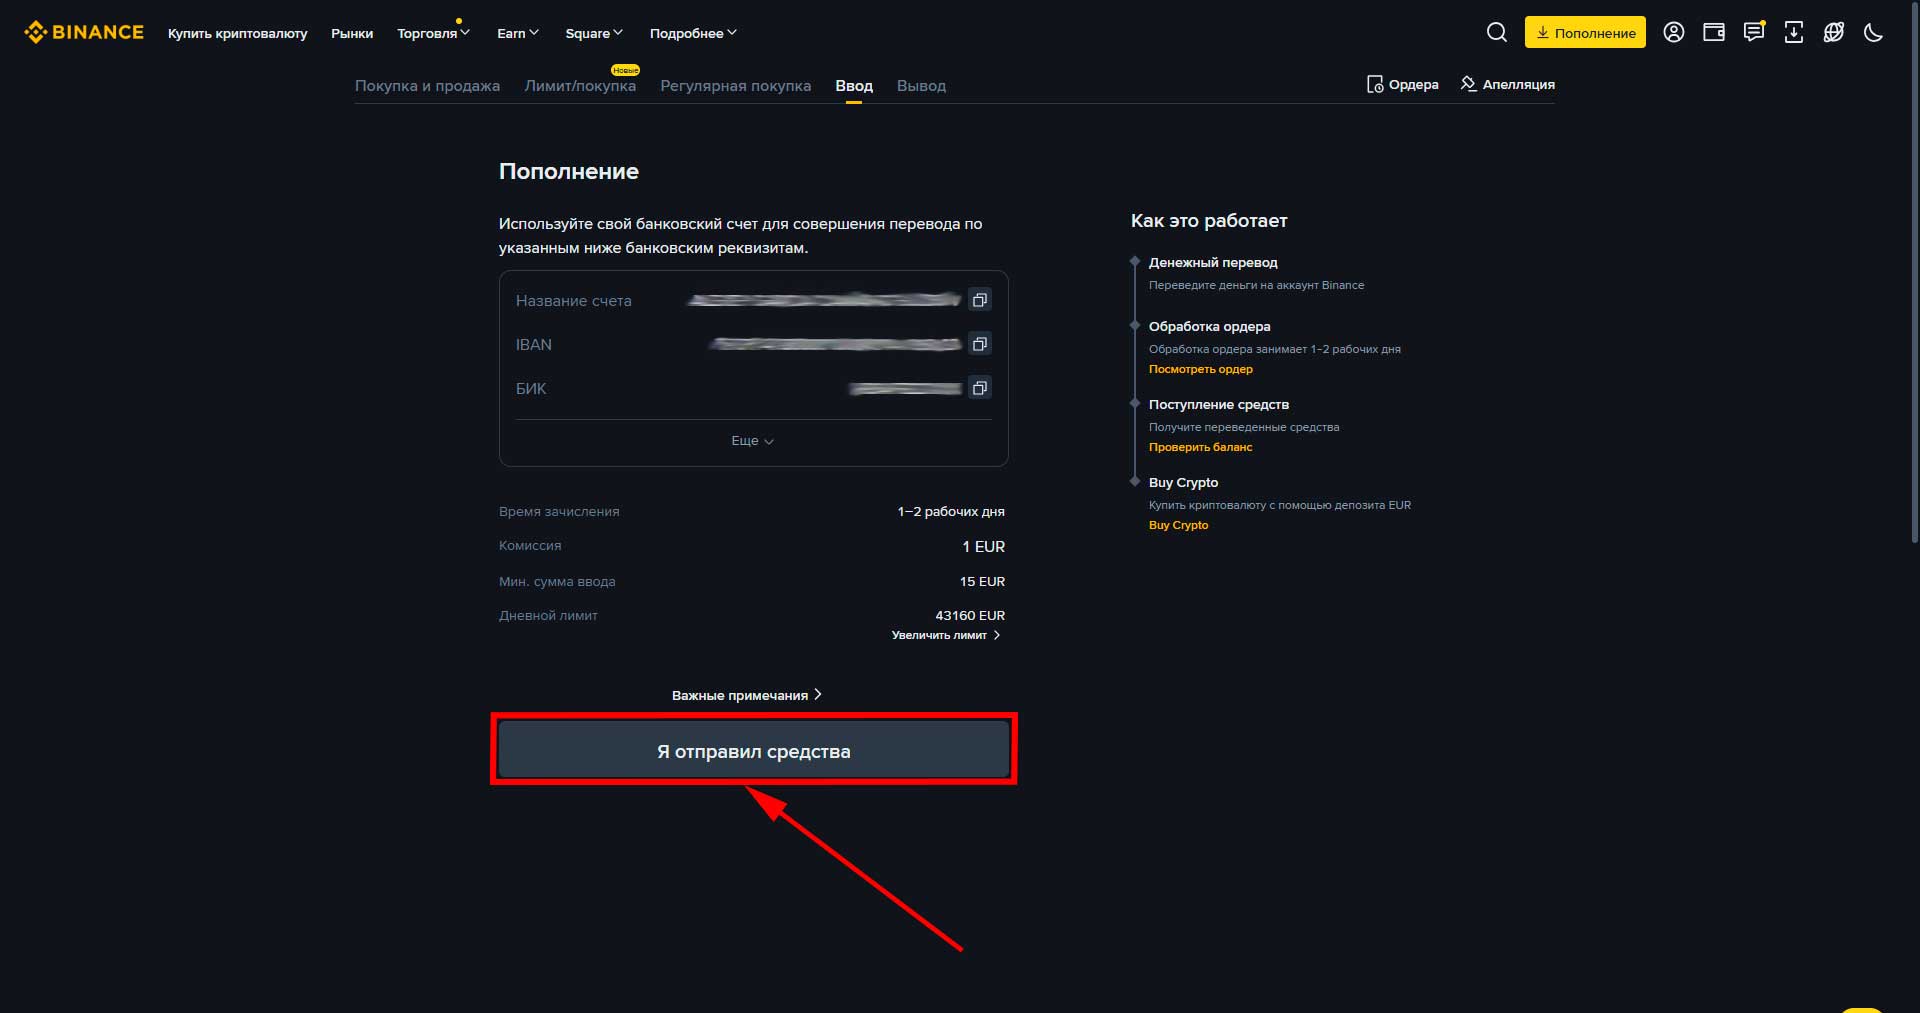Click Увеличить лимит link
The image size is (1920, 1013).
click(x=946, y=635)
